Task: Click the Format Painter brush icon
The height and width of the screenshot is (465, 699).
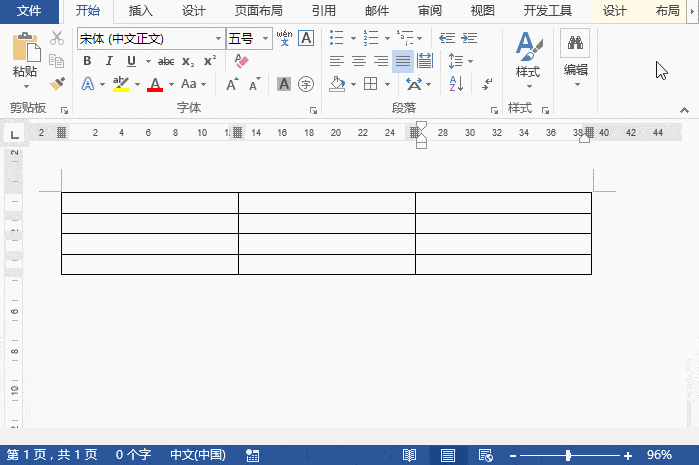Action: point(57,84)
